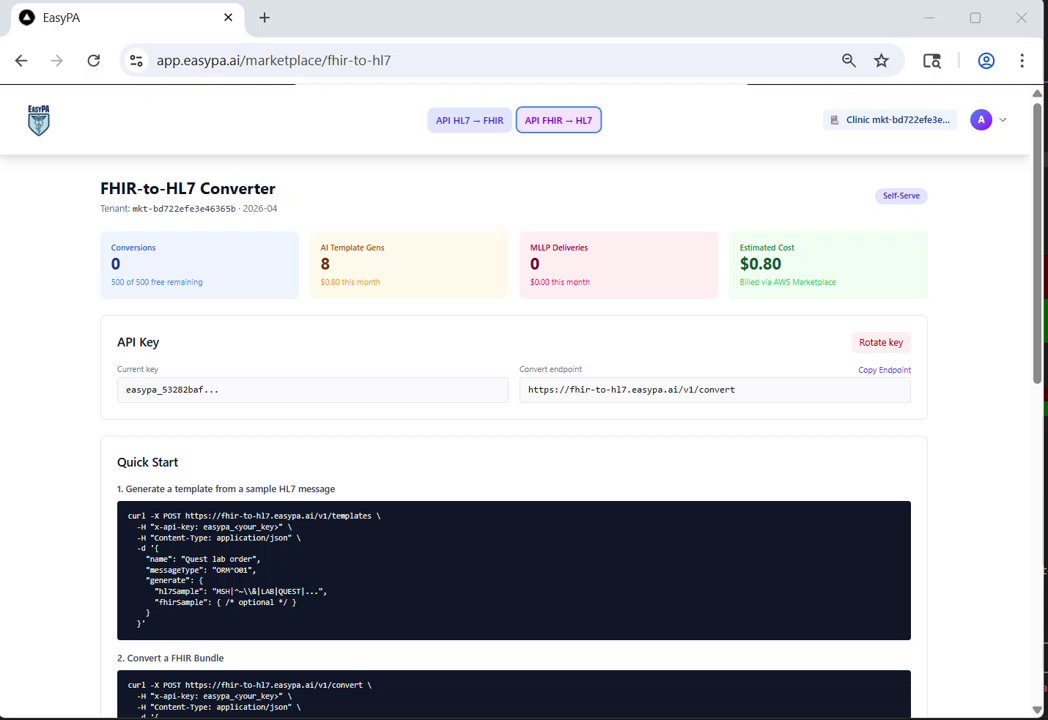Click the Rotate key button
Image resolution: width=1048 pixels, height=720 pixels.
881,342
